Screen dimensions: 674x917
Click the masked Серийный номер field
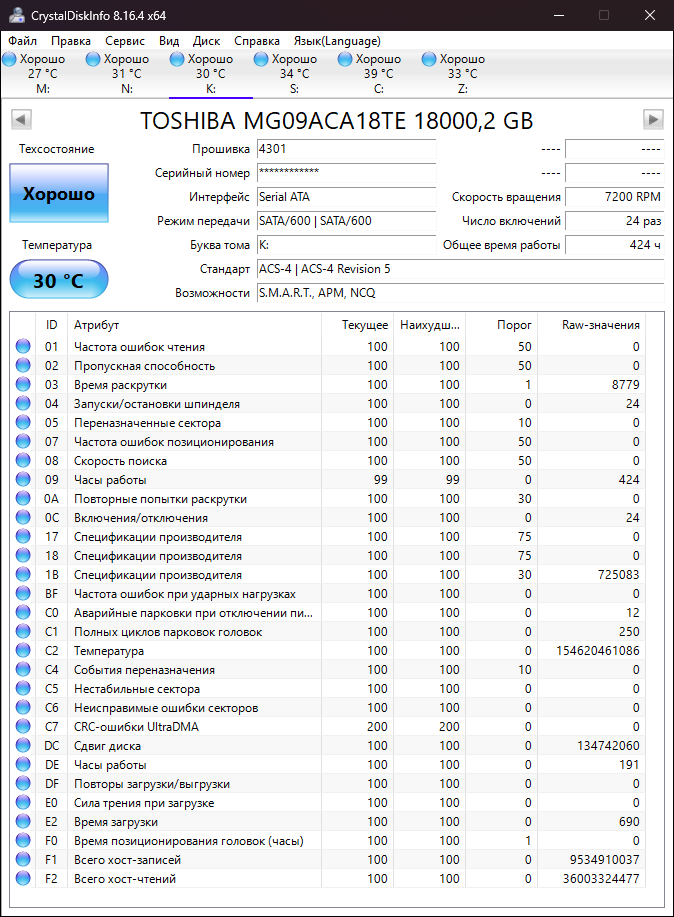pos(346,173)
